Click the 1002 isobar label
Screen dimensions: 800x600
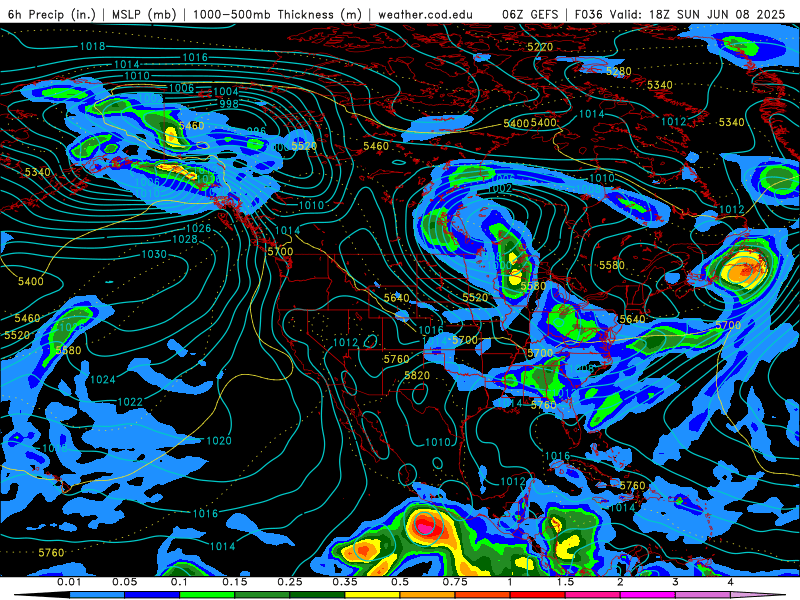[x=499, y=188]
